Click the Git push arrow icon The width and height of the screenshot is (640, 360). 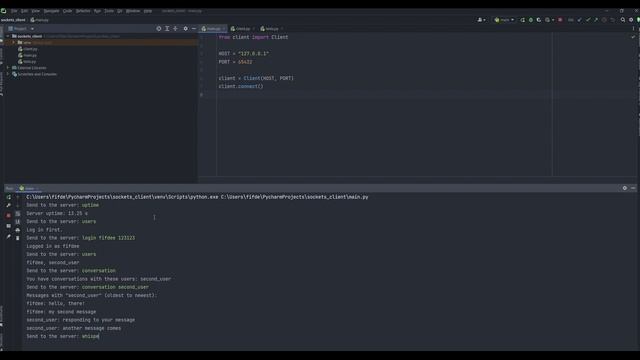click(x=596, y=20)
